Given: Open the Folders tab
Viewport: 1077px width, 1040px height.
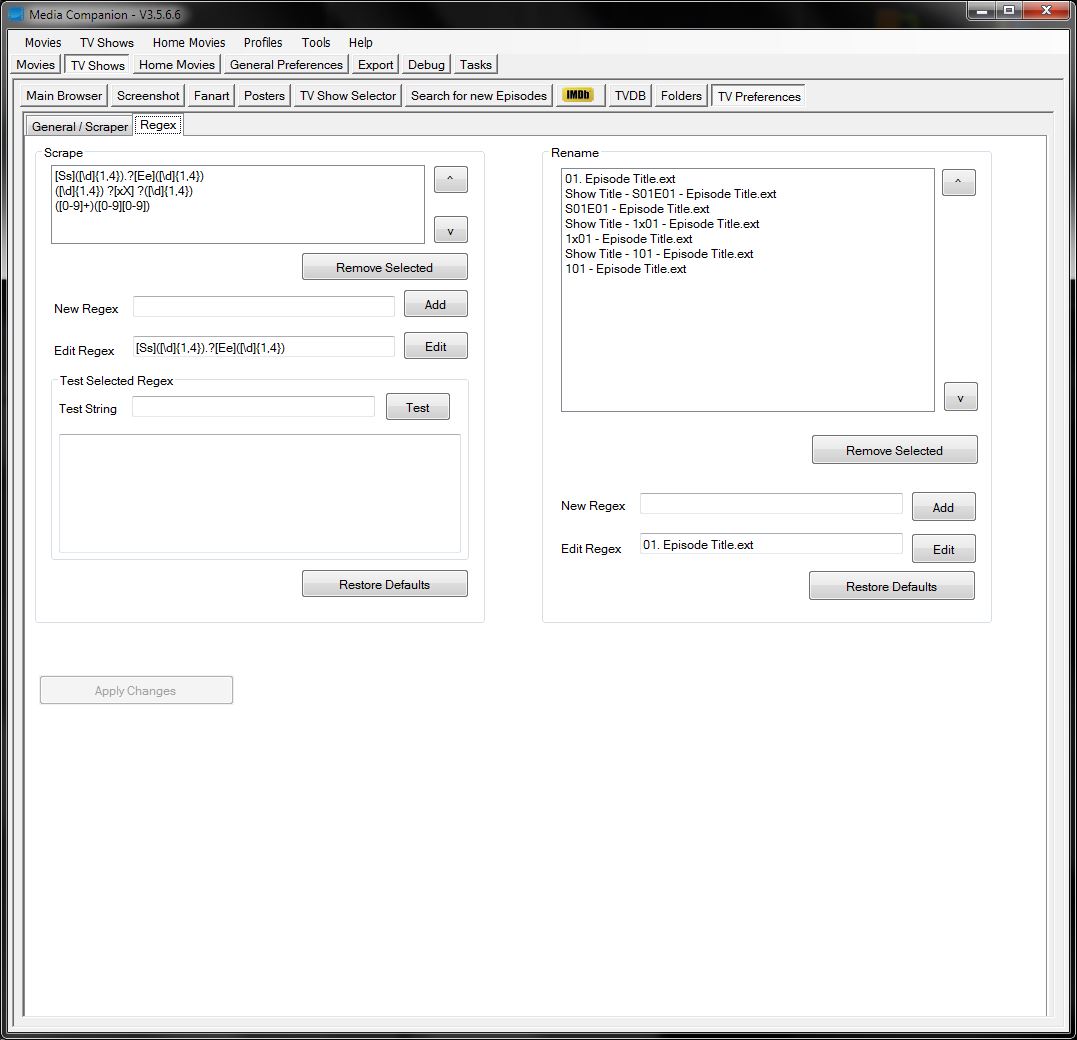Looking at the screenshot, I should coord(681,95).
